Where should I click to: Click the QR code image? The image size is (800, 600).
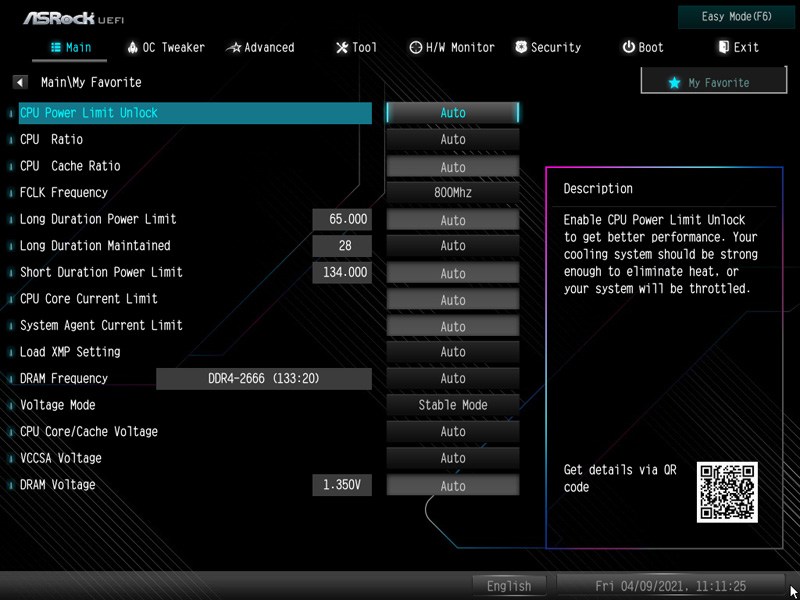(x=727, y=492)
